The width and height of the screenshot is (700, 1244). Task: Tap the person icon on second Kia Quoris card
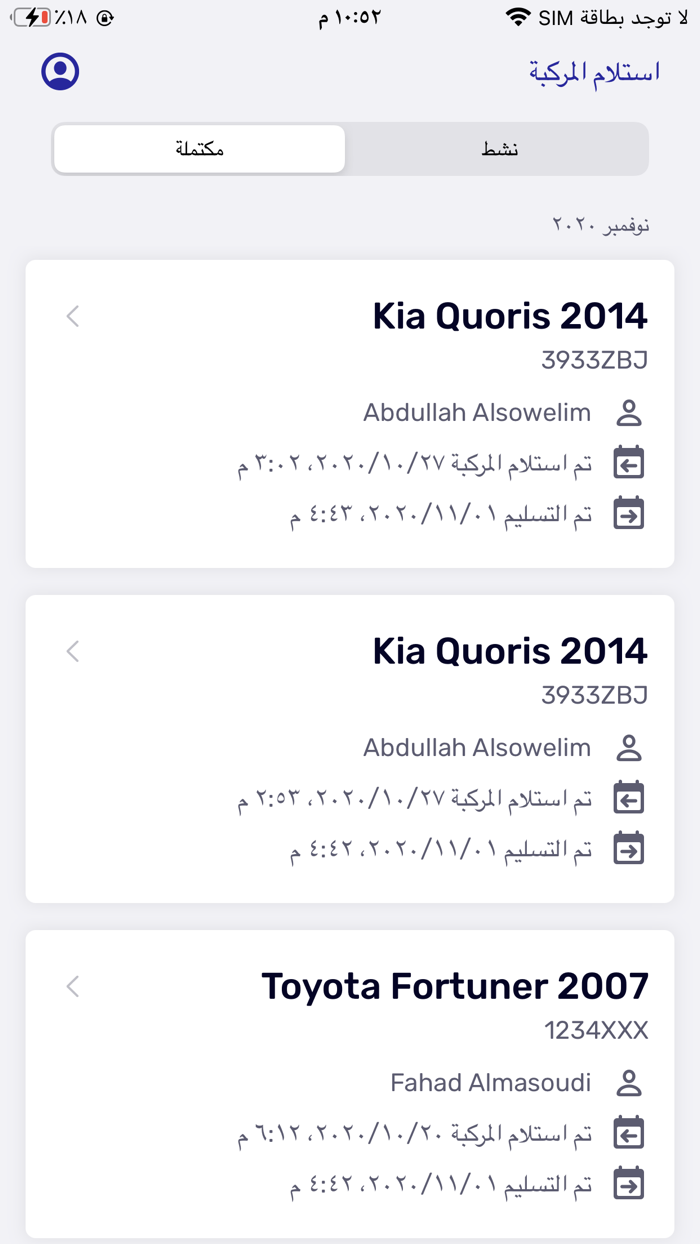click(x=629, y=747)
